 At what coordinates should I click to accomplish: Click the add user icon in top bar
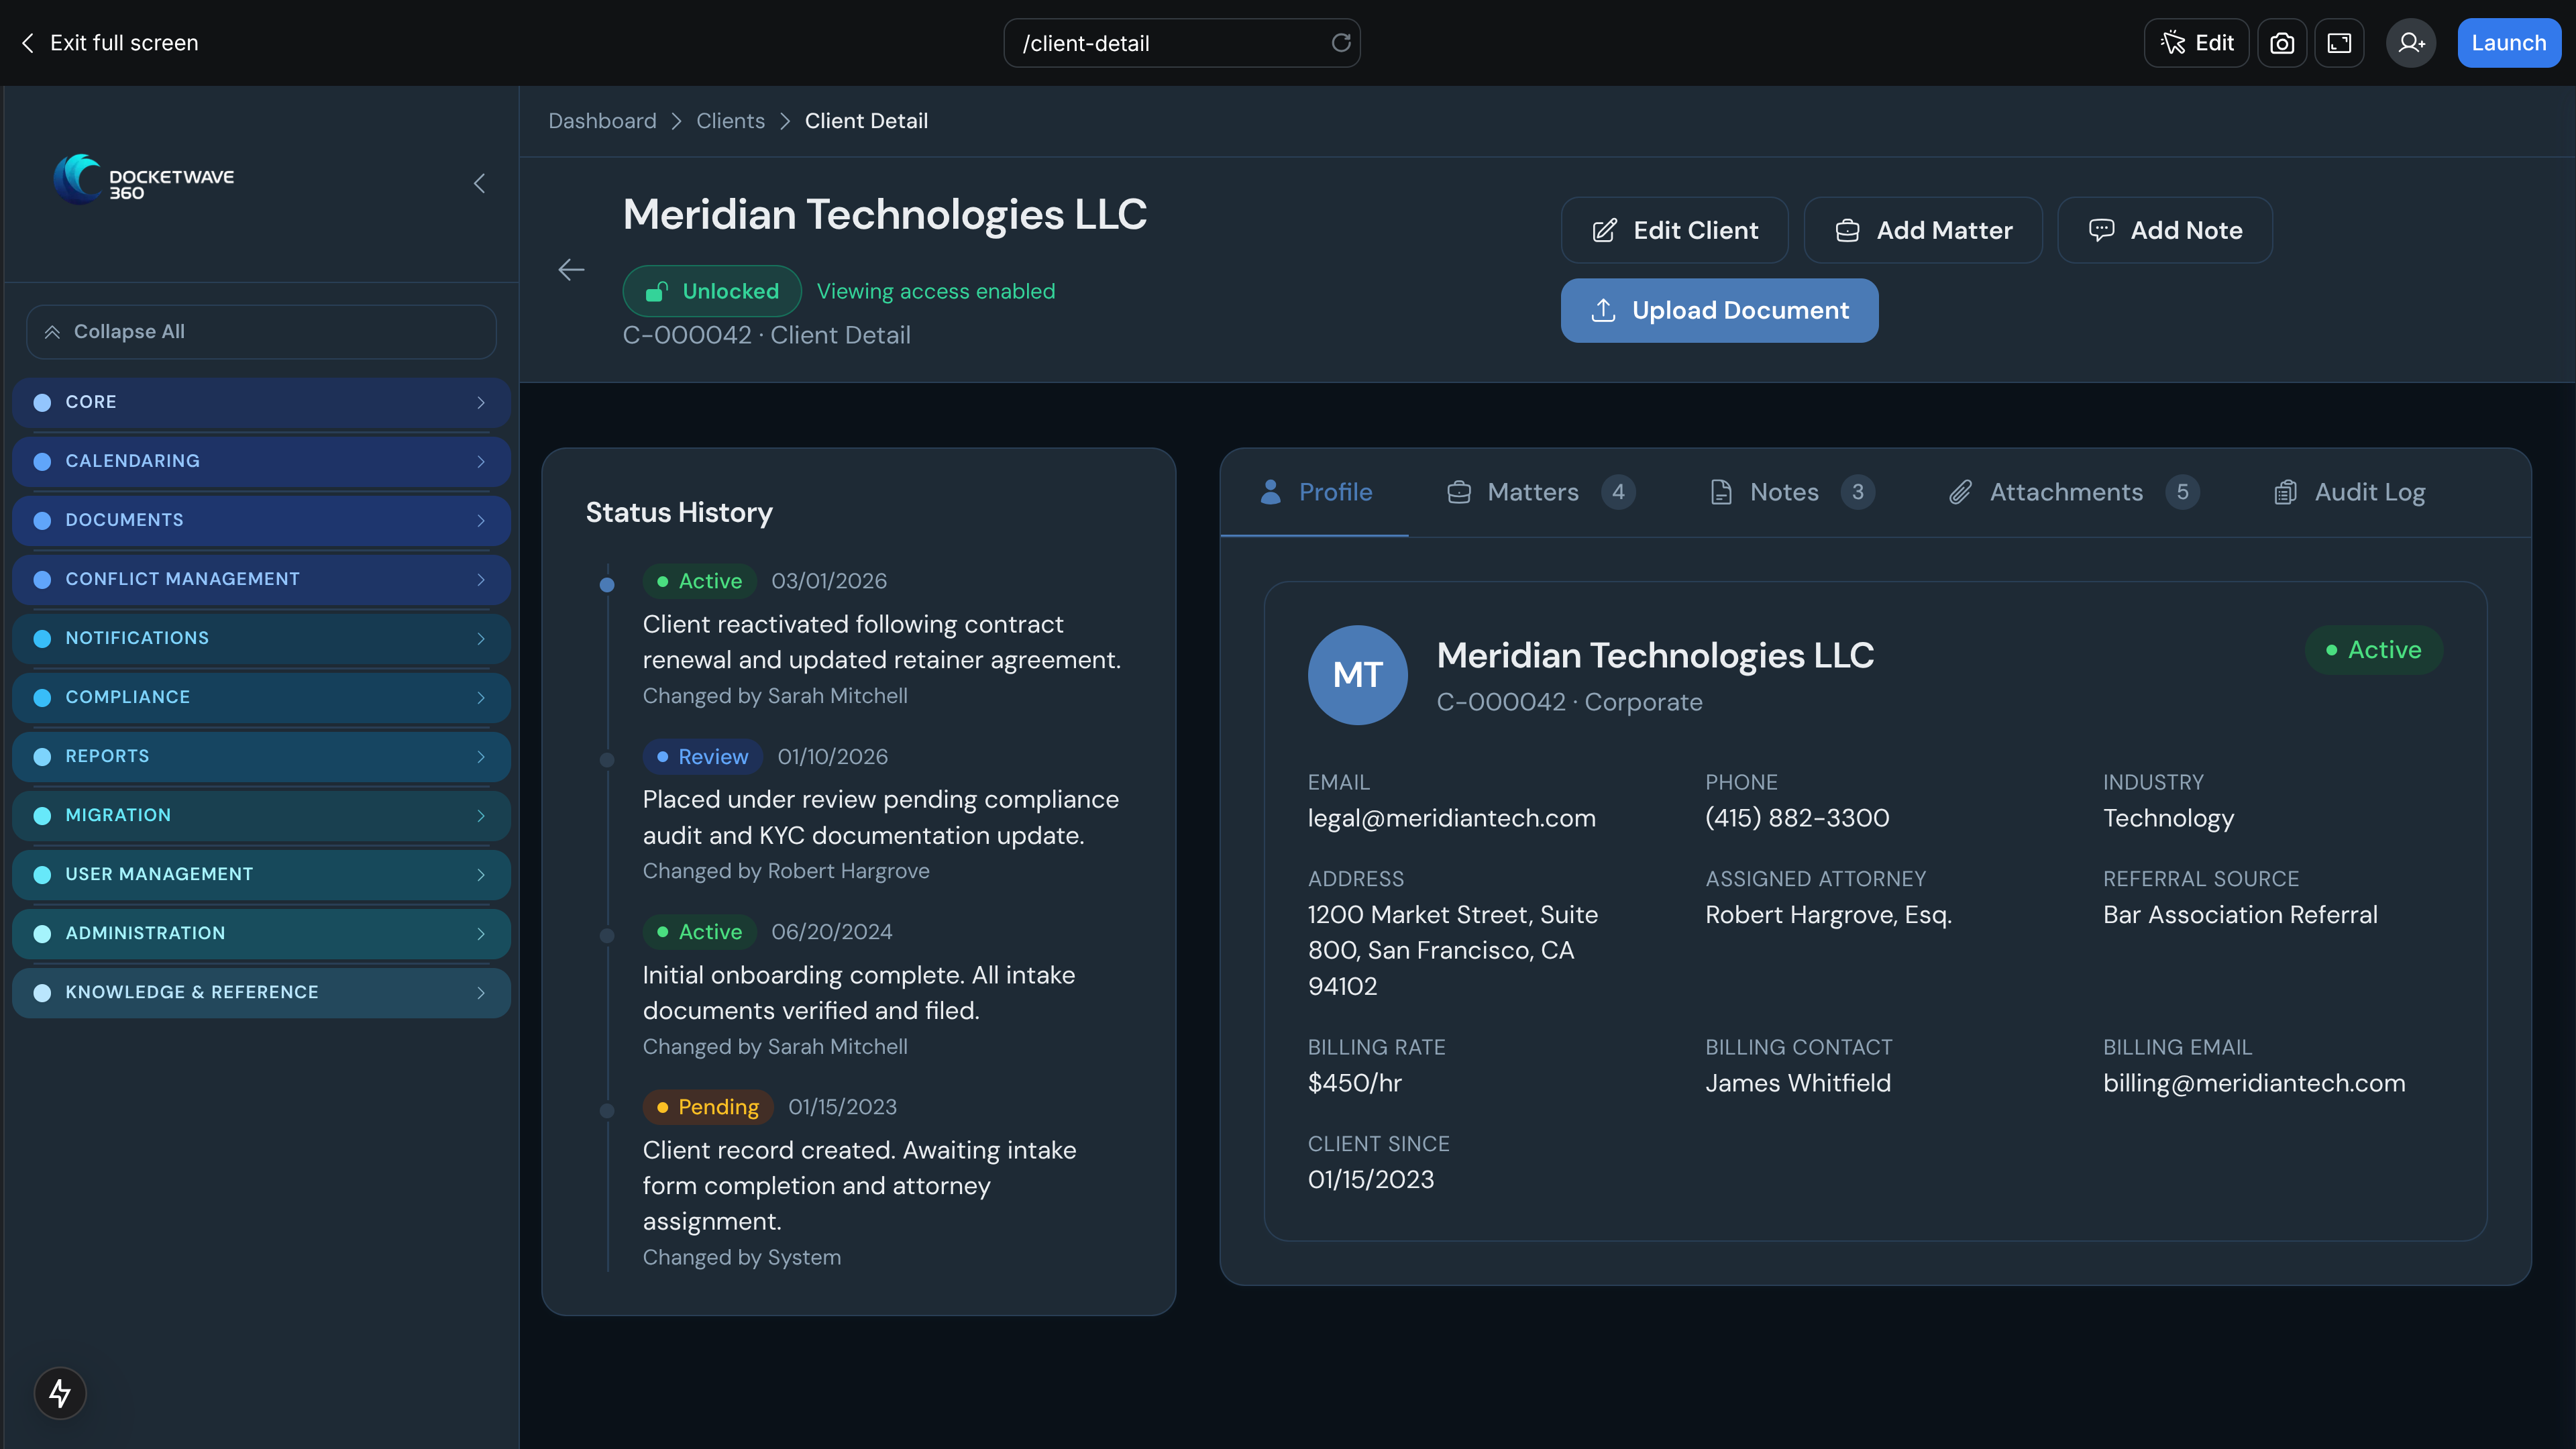click(2411, 43)
